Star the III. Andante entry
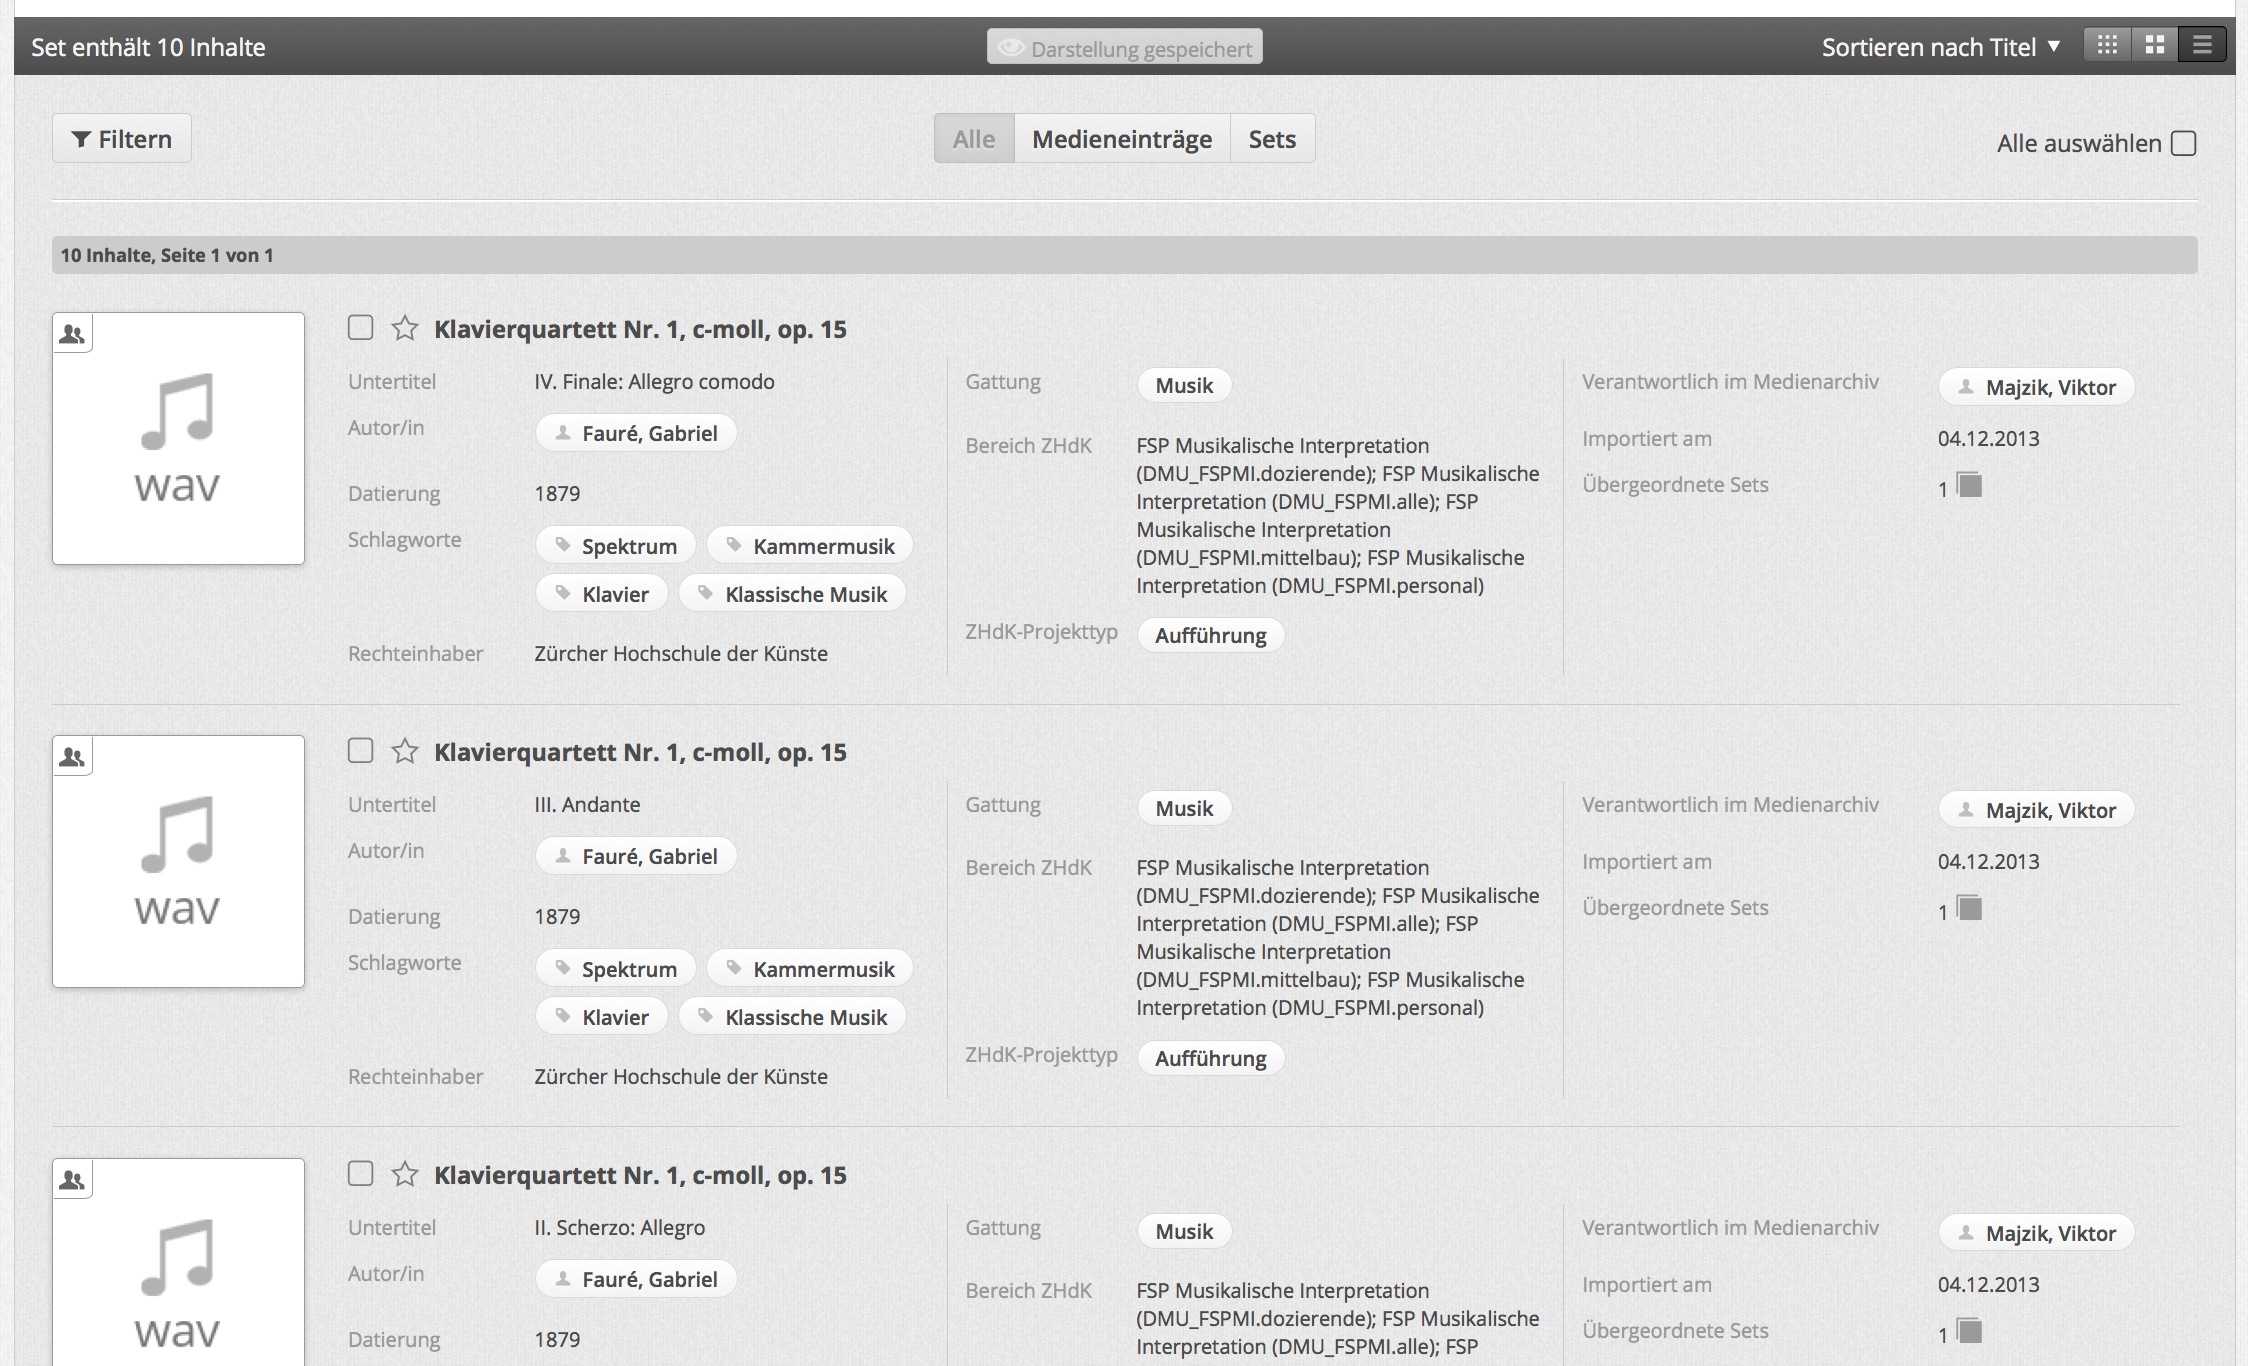 click(405, 752)
